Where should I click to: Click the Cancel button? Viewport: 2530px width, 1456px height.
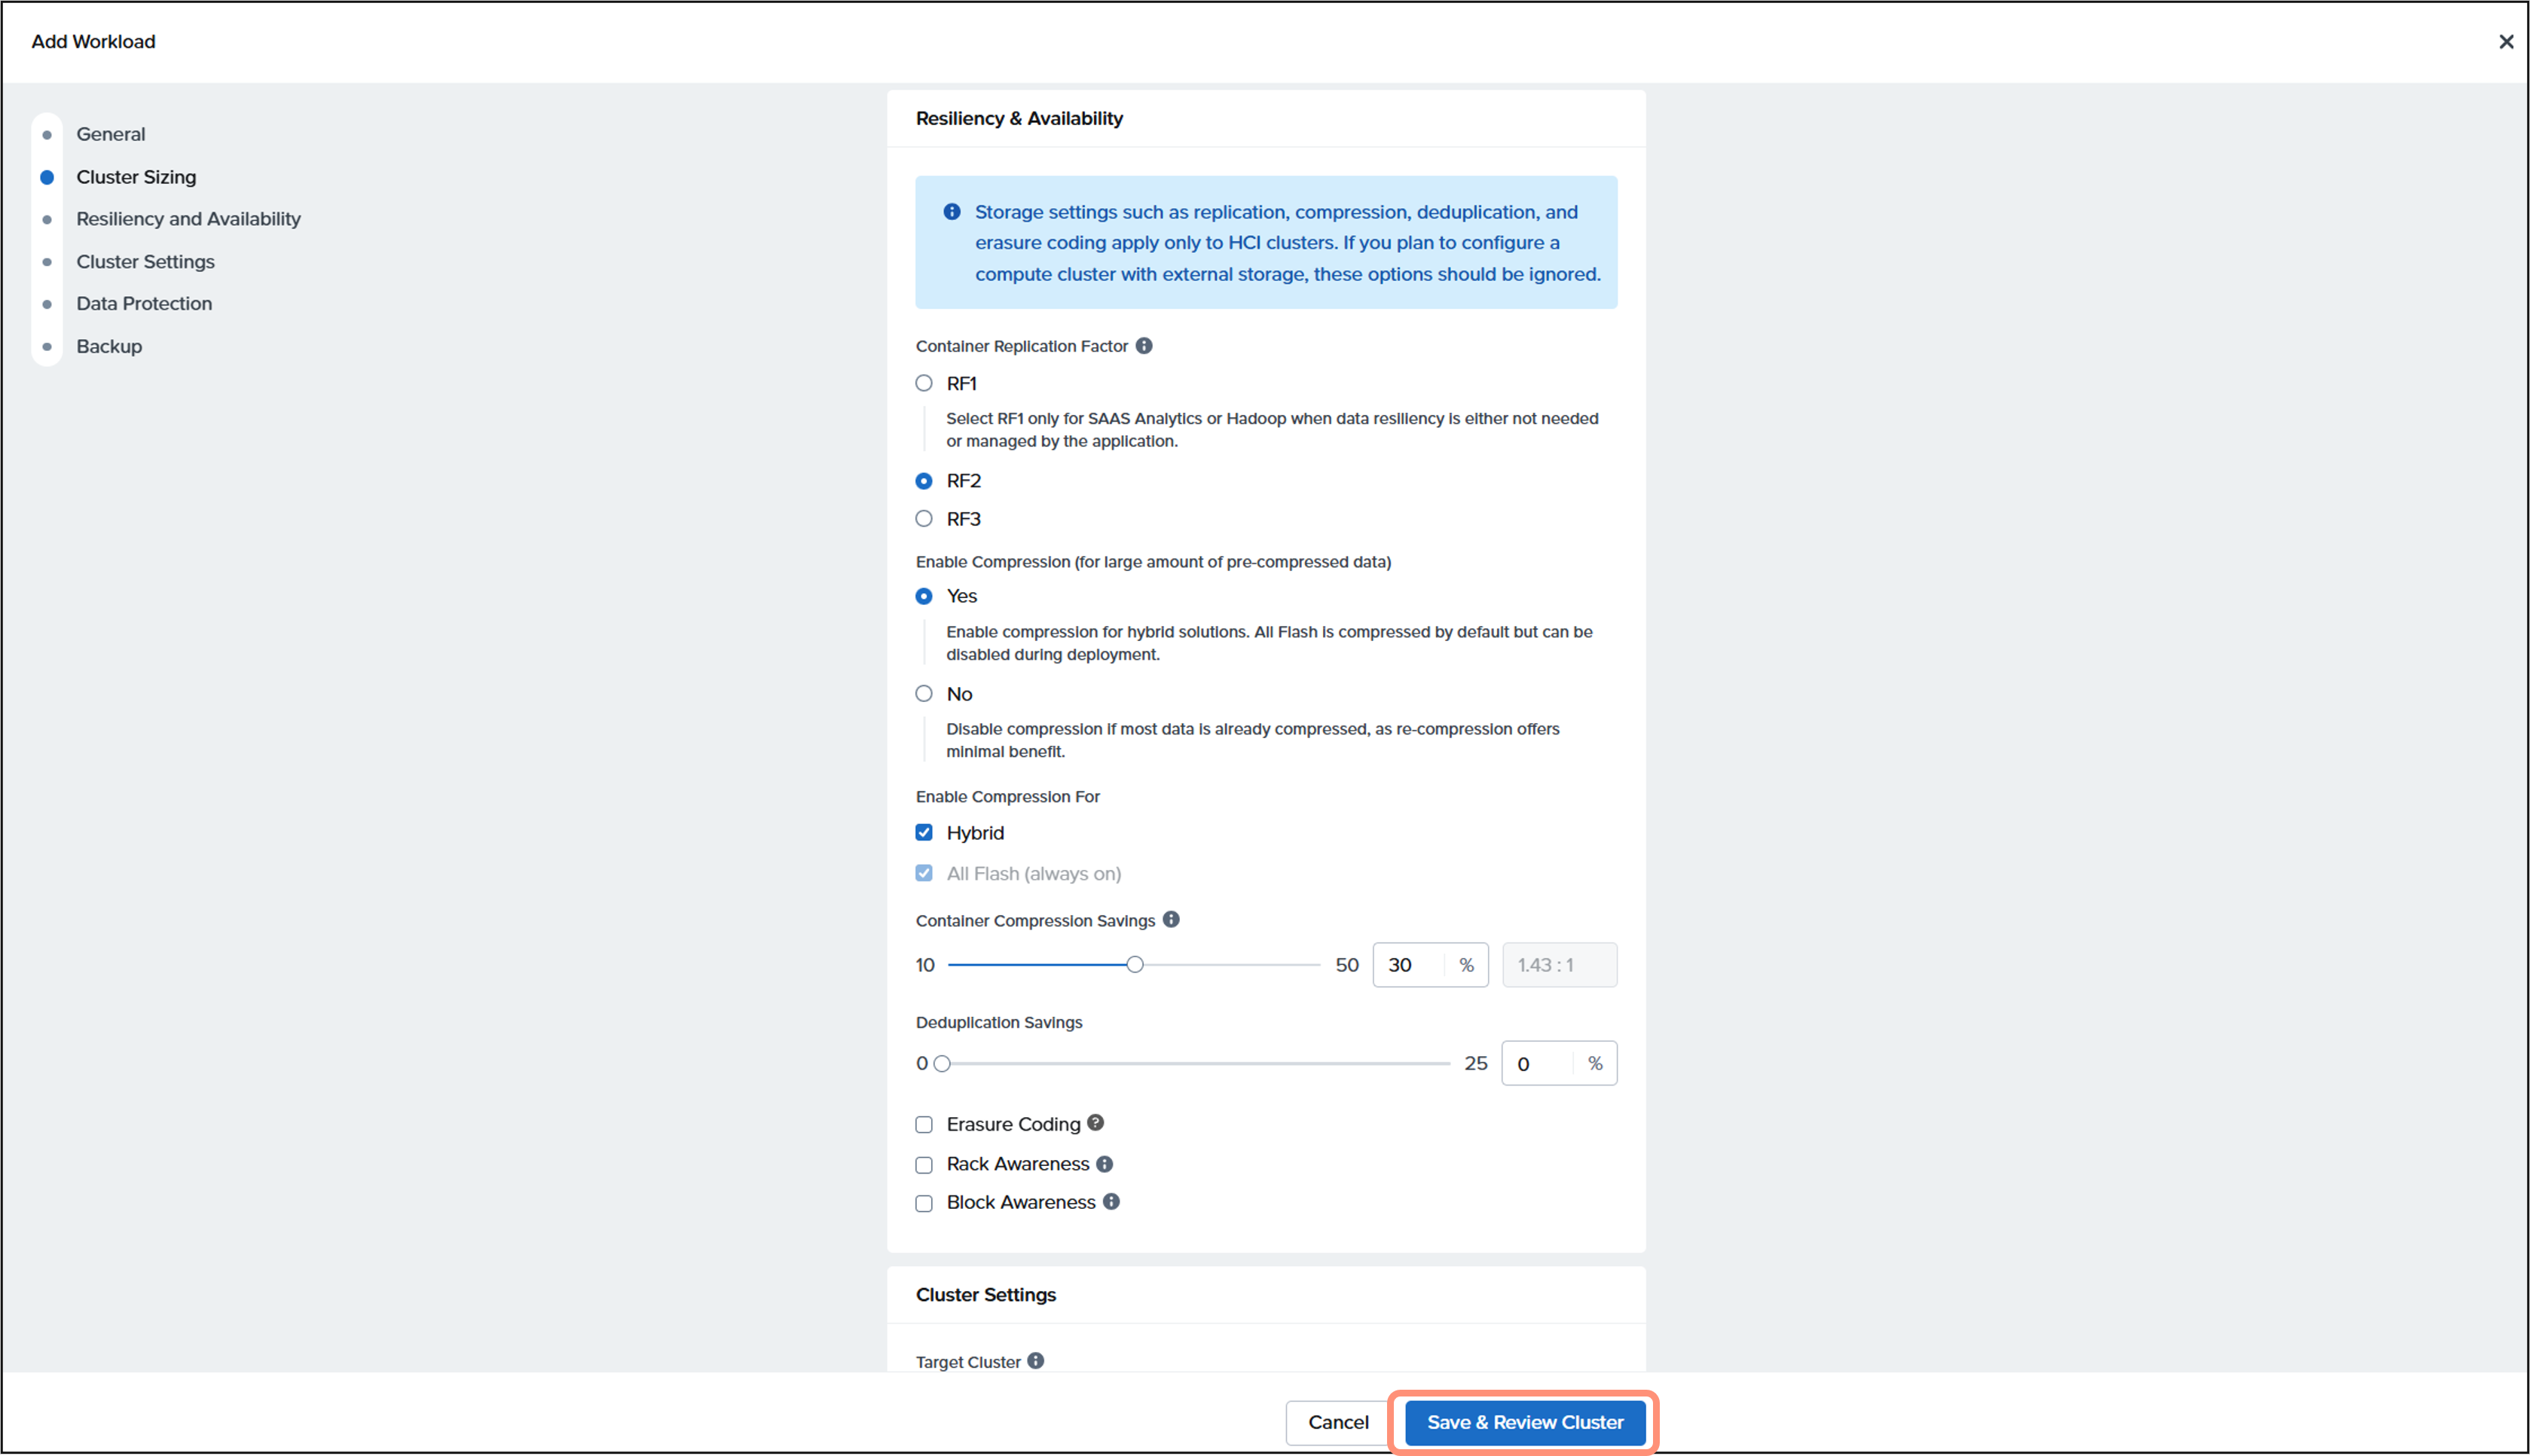tap(1338, 1421)
